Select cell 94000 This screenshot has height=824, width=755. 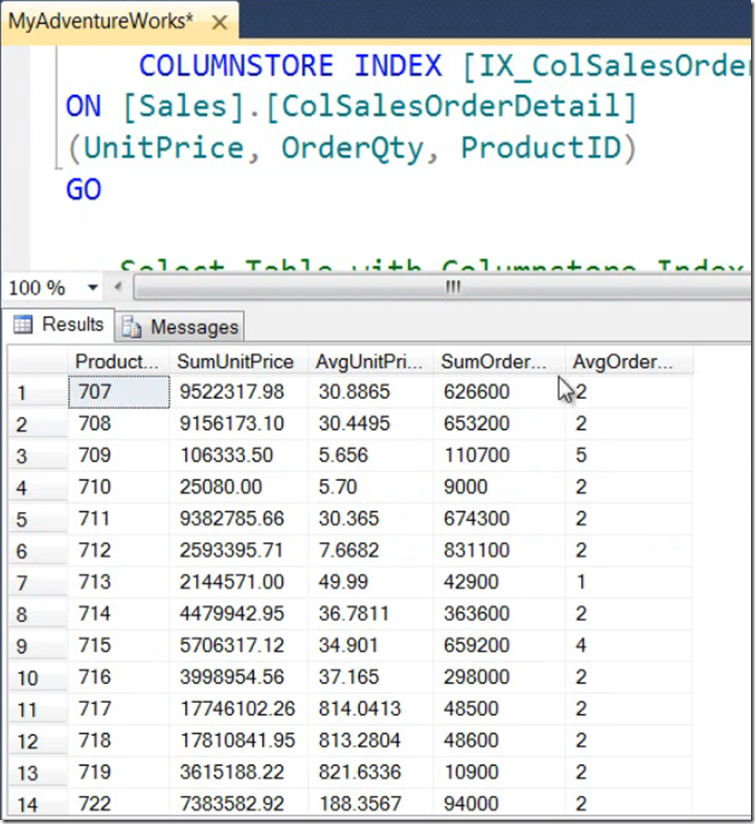click(500, 804)
